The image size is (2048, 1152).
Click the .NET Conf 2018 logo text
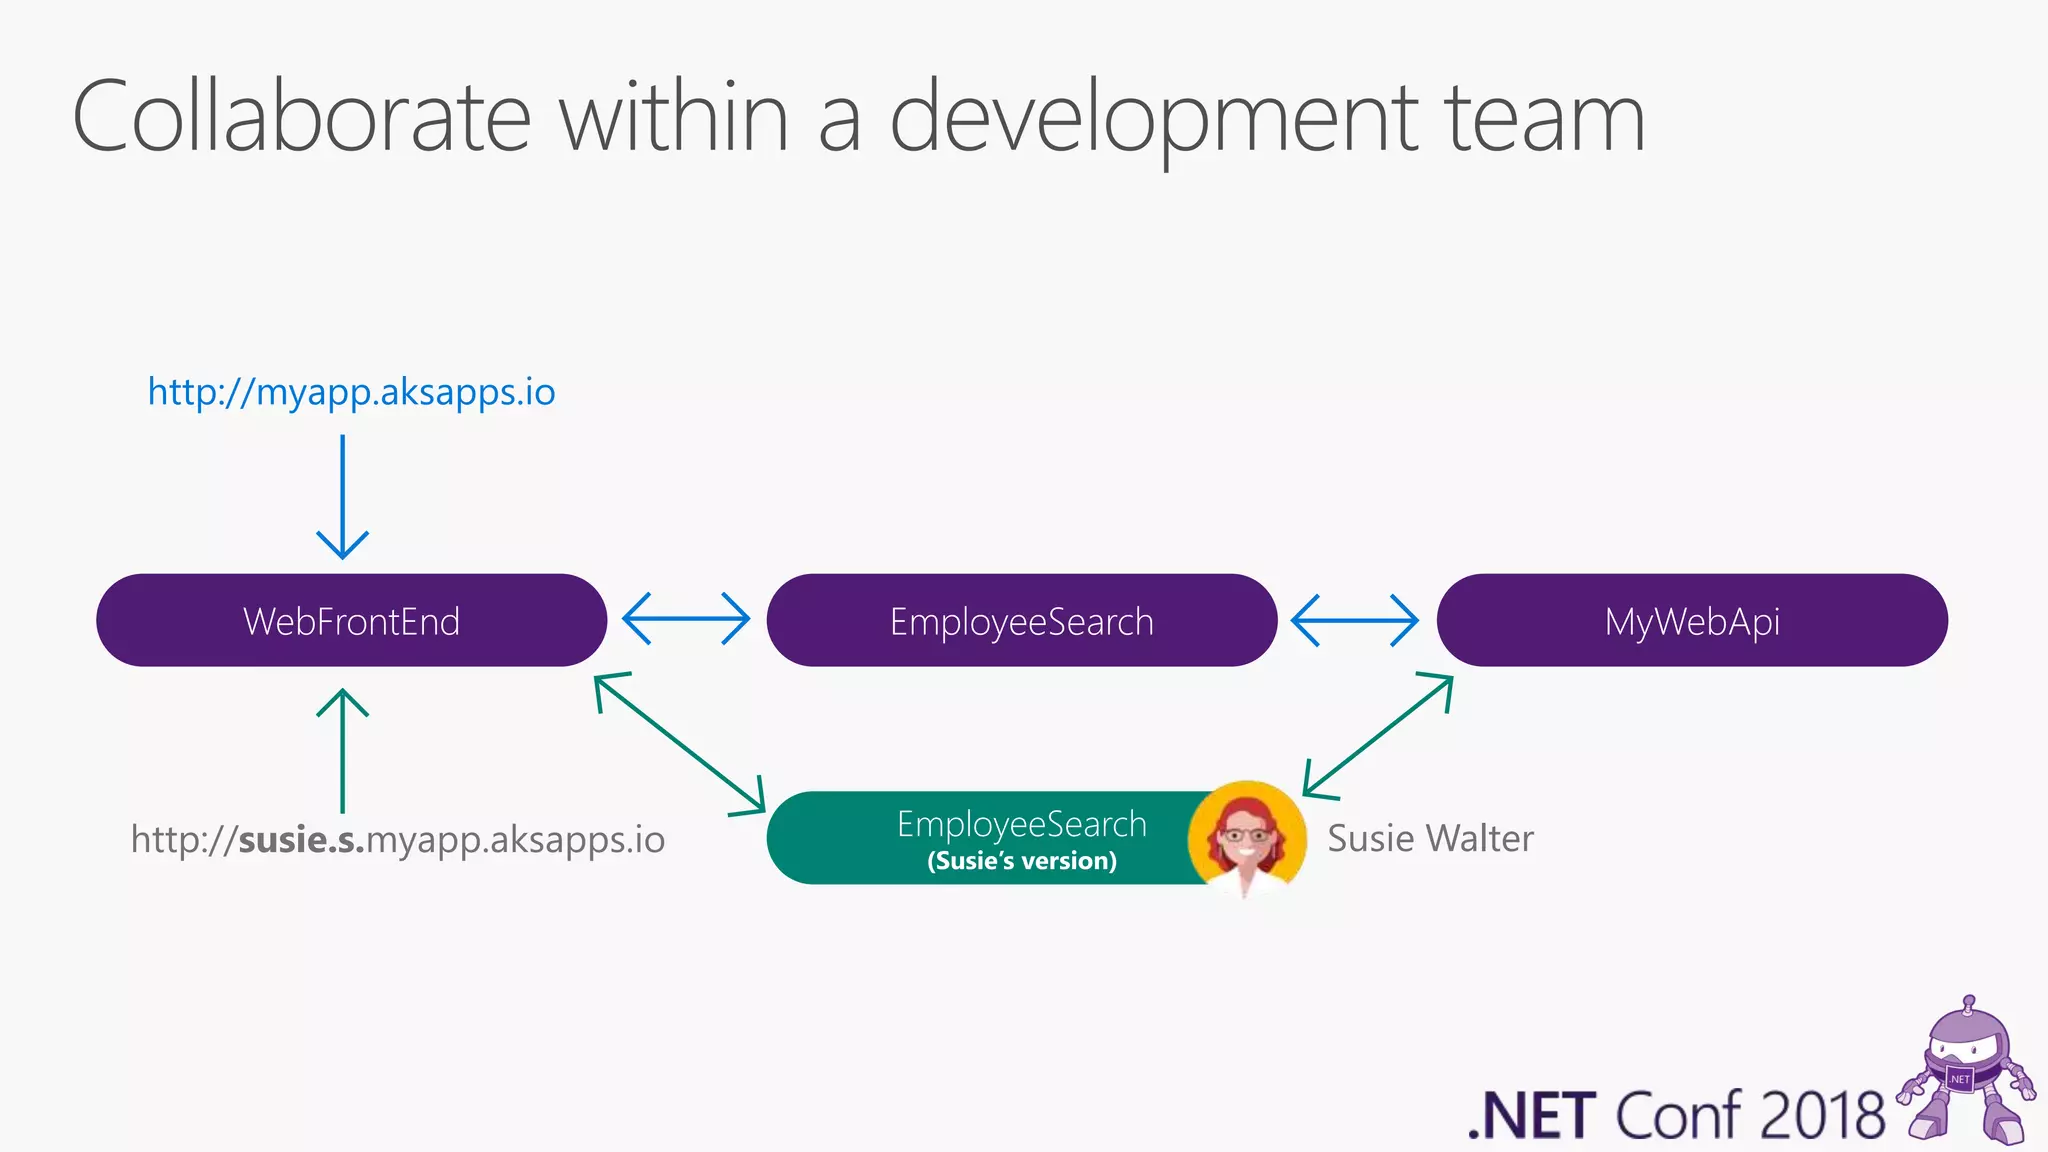(x=1676, y=1115)
